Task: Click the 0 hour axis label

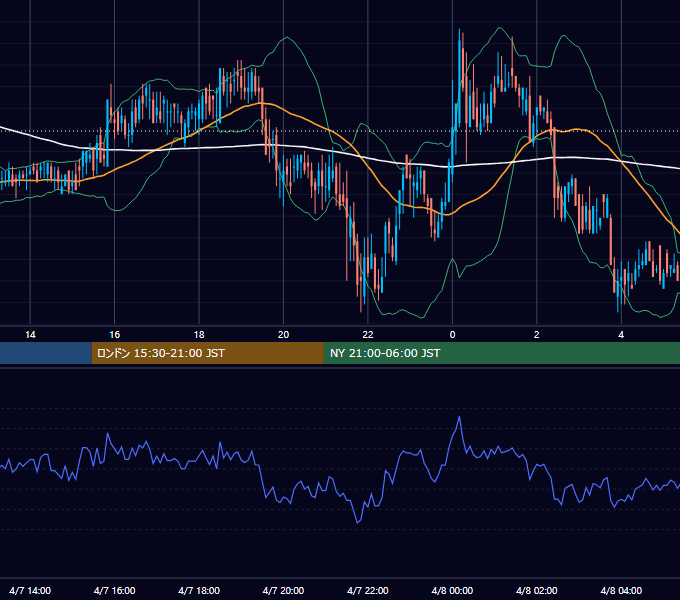Action: [x=452, y=334]
